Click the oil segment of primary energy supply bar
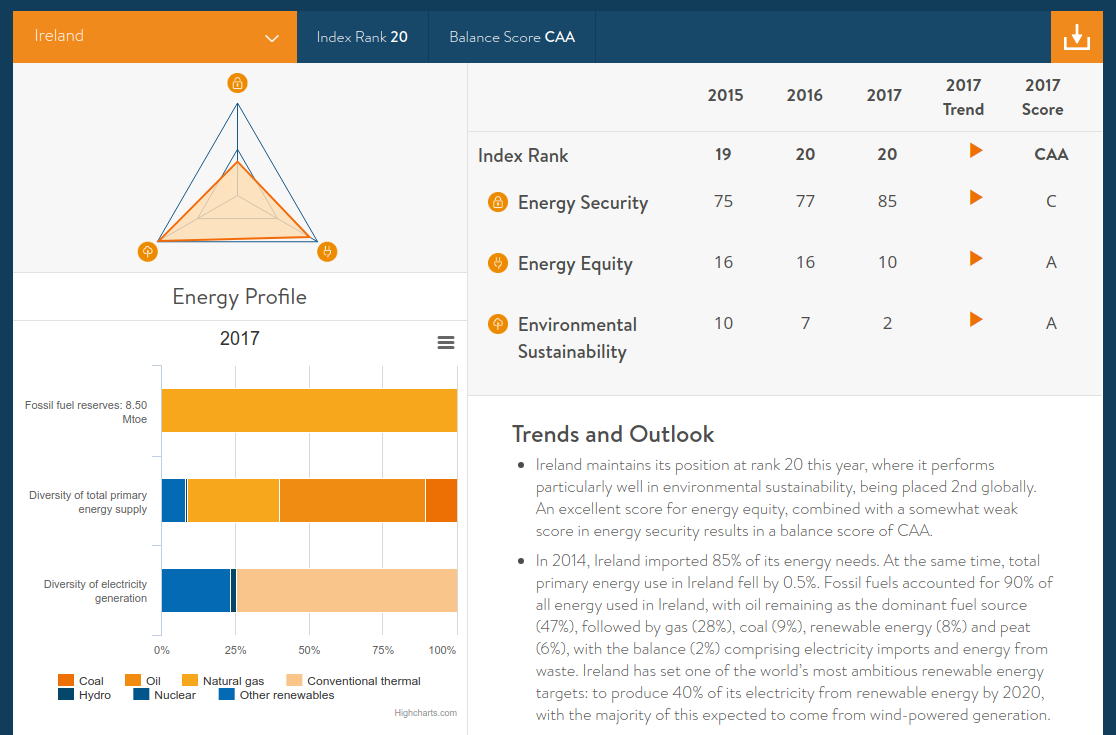This screenshot has width=1116, height=735. (x=352, y=501)
